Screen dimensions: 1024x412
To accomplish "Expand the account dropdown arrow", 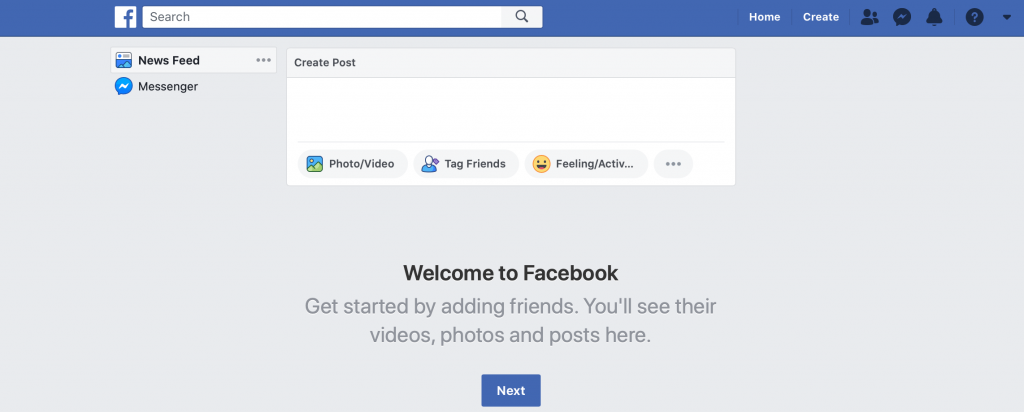I will 1006,18.
